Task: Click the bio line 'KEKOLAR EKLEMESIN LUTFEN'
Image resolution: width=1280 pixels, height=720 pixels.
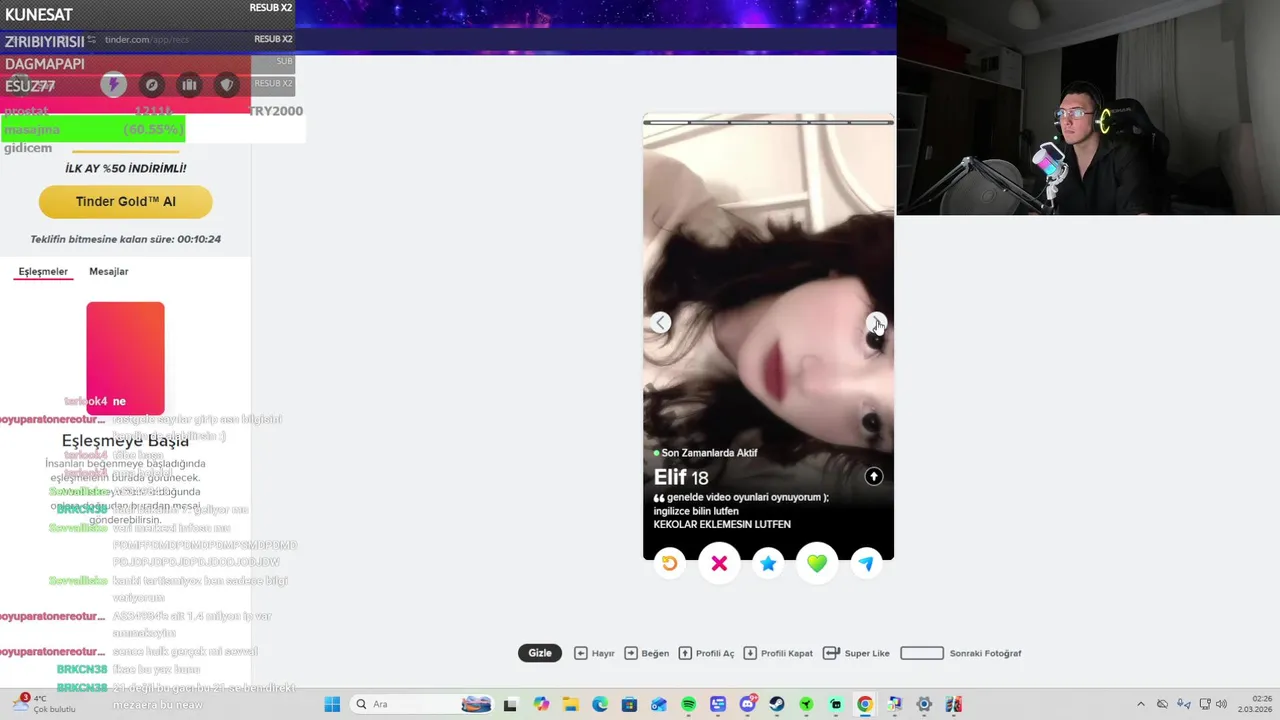Action: tap(722, 524)
